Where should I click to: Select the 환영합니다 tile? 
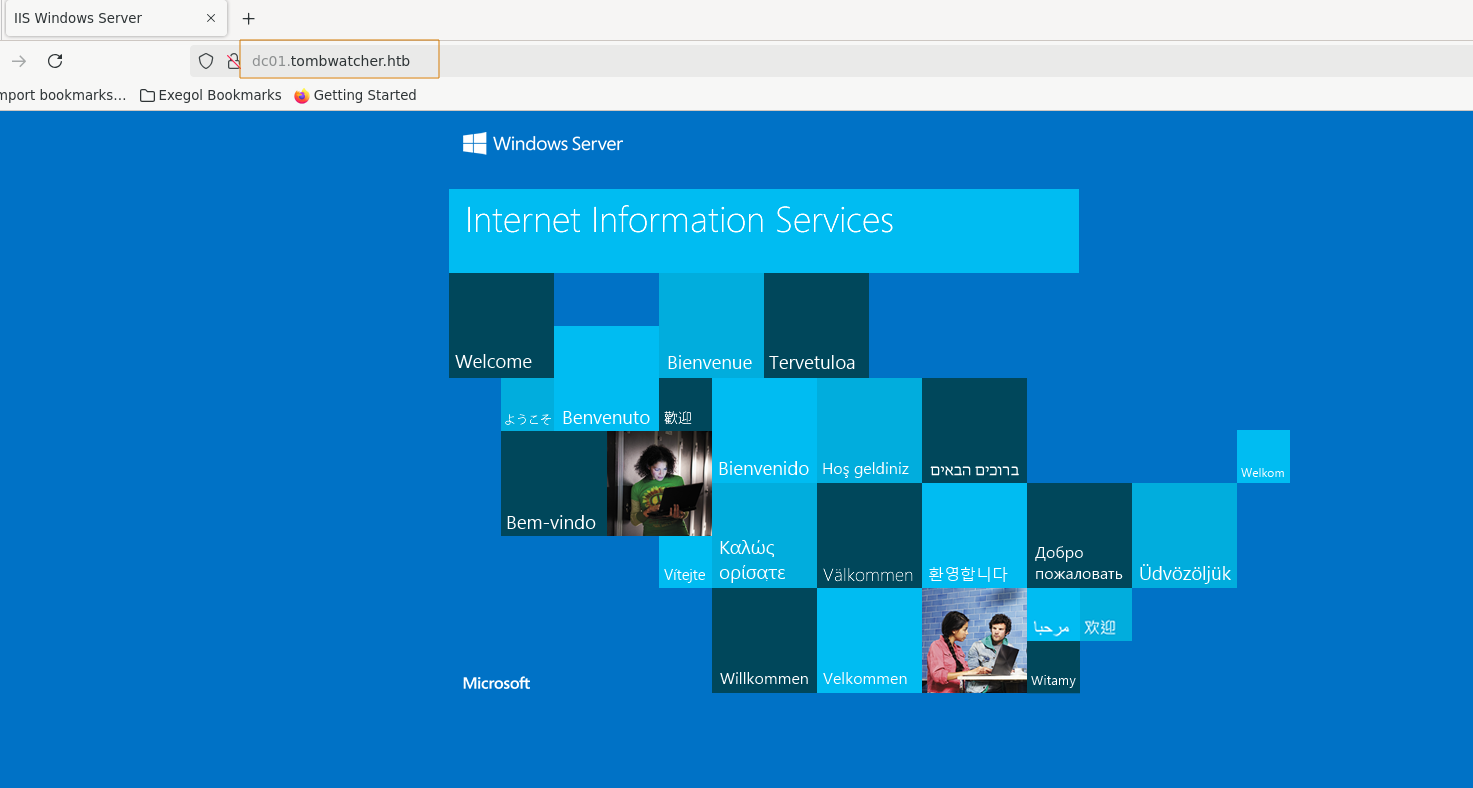974,535
